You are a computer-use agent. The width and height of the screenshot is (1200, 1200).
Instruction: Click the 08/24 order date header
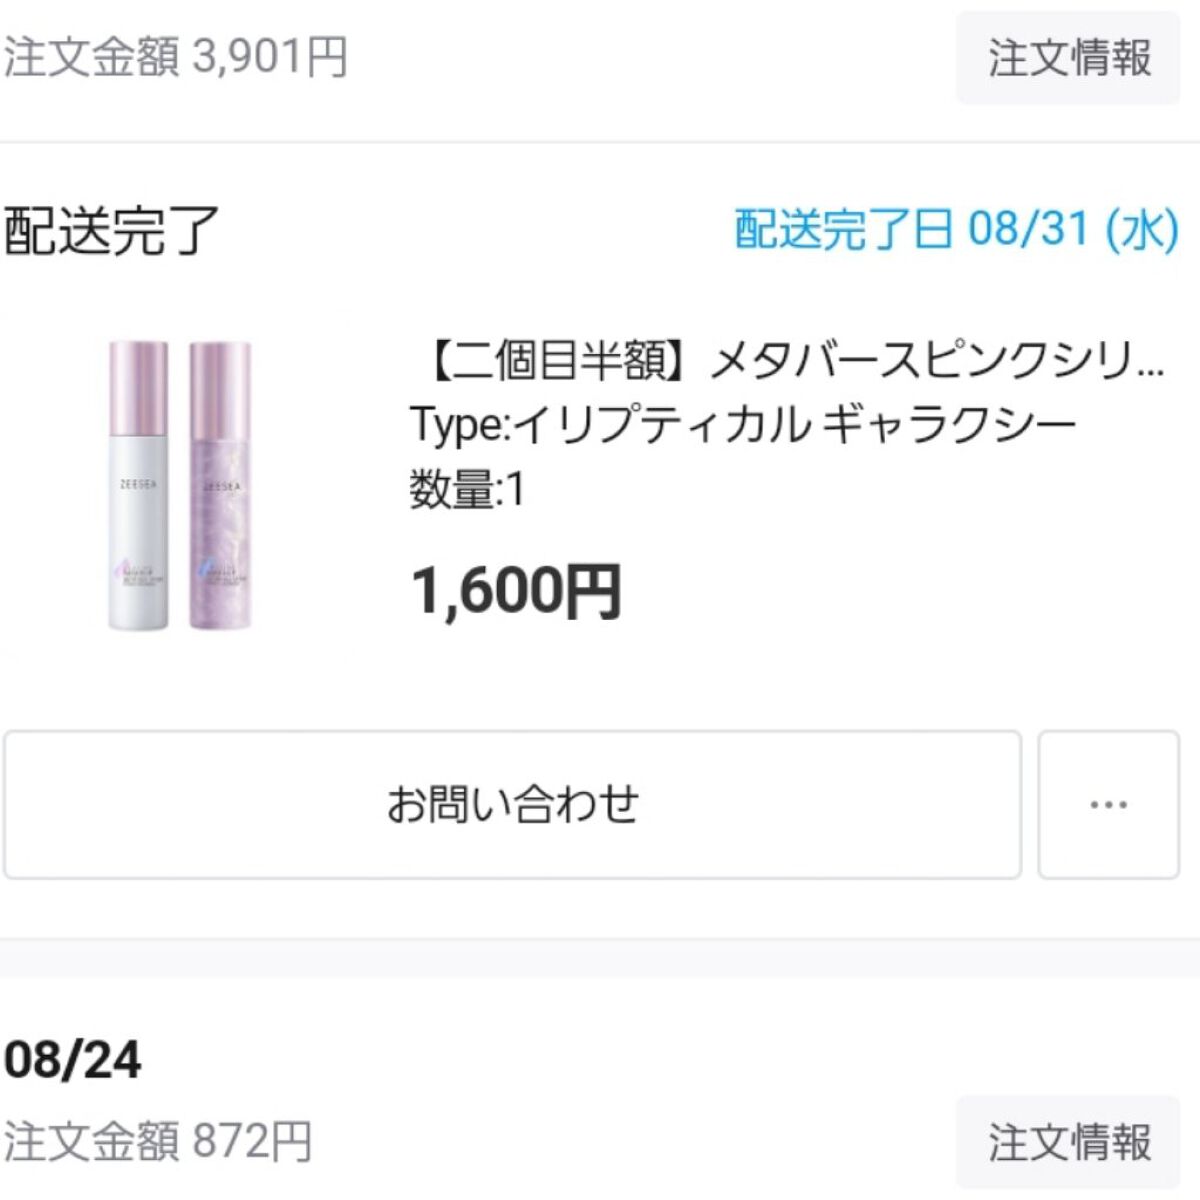click(x=72, y=1060)
